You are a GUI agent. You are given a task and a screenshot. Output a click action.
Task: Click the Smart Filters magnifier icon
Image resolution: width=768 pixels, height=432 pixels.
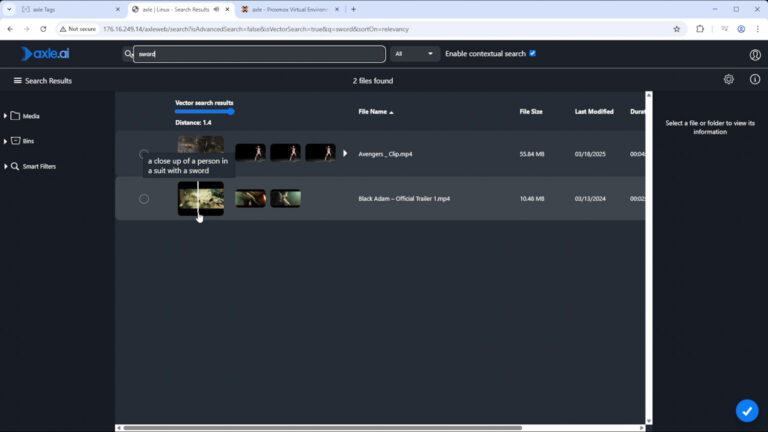15,167
